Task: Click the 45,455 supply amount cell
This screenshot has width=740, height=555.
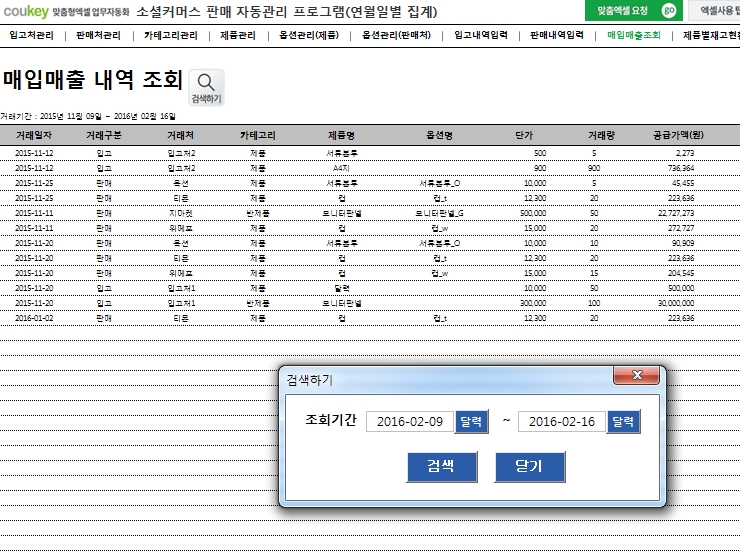Action: coord(683,183)
